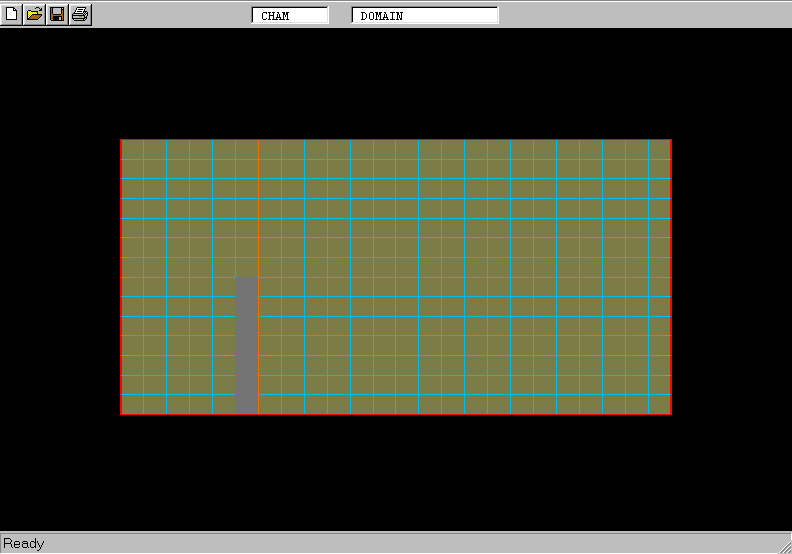Save with the floppy disk icon
Image resolution: width=792 pixels, height=554 pixels.
point(57,14)
